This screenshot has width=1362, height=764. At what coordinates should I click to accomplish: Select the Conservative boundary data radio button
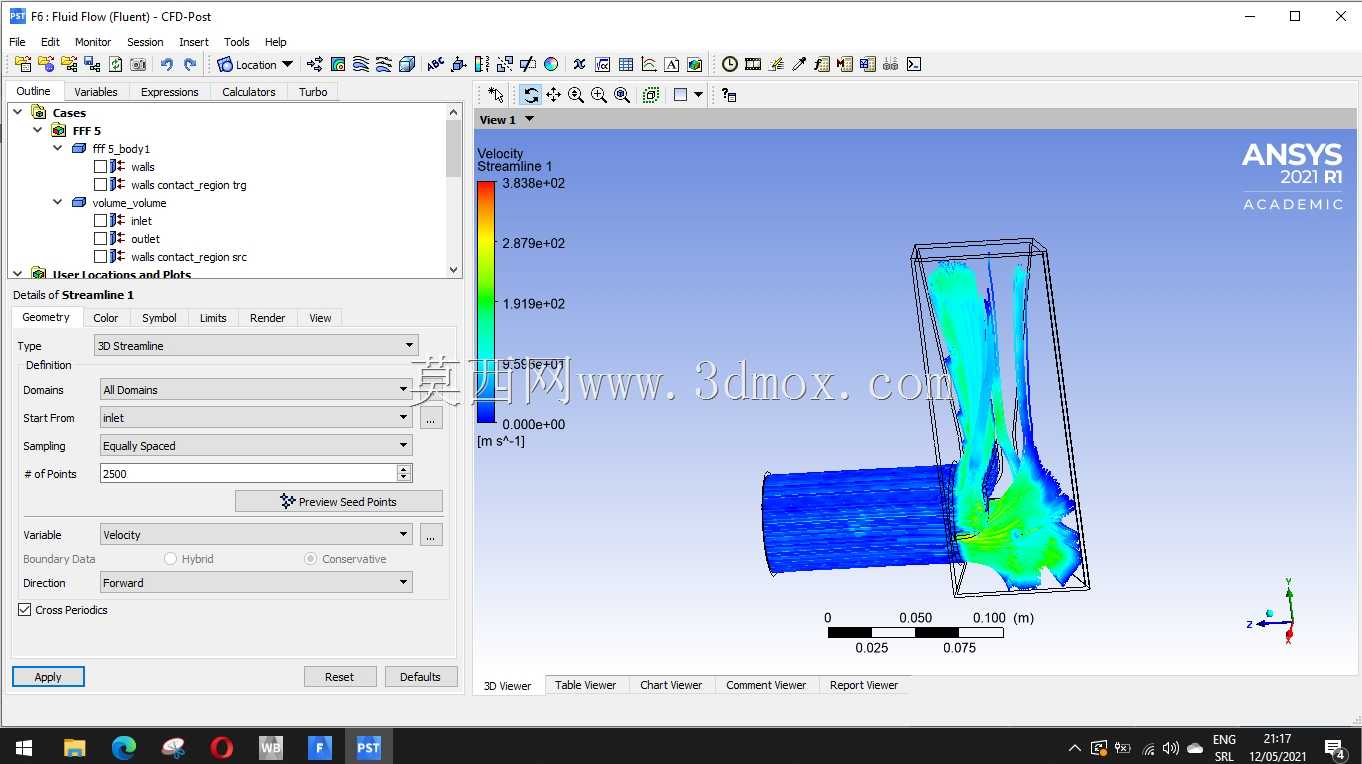click(311, 559)
